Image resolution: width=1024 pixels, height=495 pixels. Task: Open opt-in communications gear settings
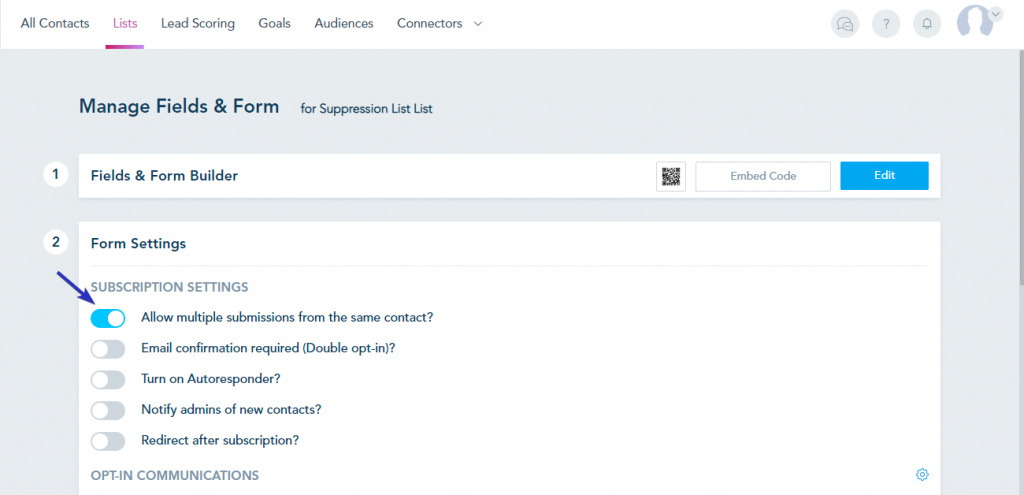coord(922,475)
